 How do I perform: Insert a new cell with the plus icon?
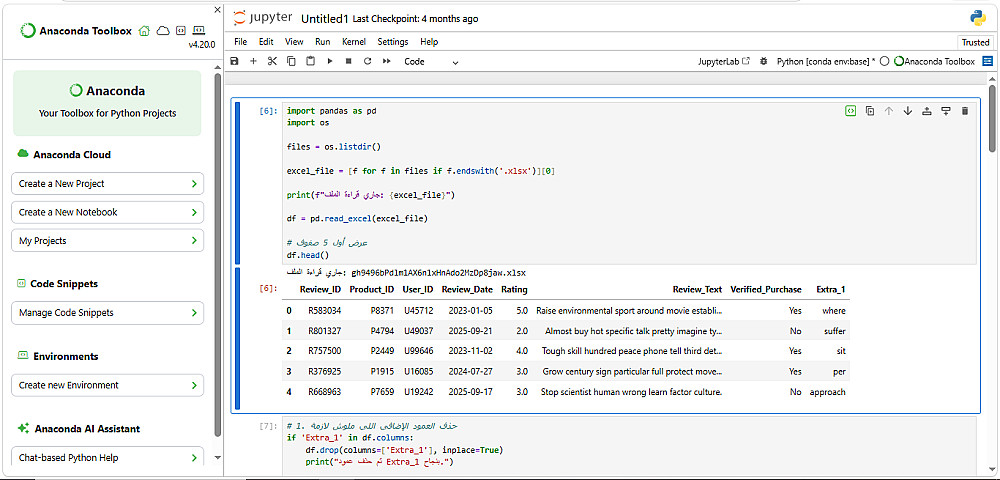pyautogui.click(x=253, y=61)
